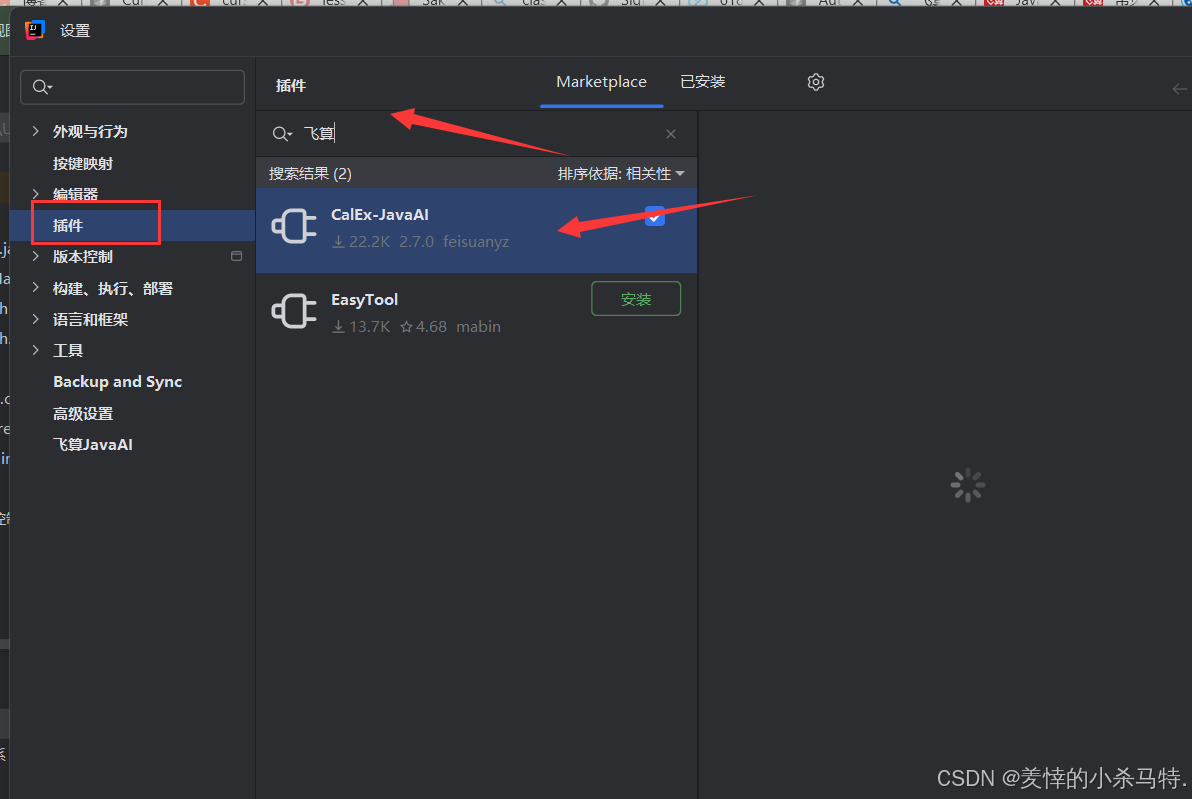Expand the 语言和框架 settings group
Screen dimensions: 1192x799
(x=36, y=319)
